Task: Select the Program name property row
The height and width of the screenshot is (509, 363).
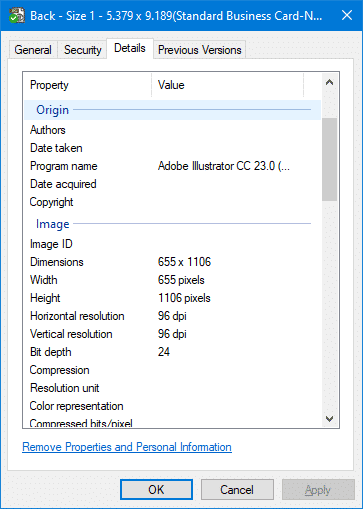Action: (x=172, y=166)
